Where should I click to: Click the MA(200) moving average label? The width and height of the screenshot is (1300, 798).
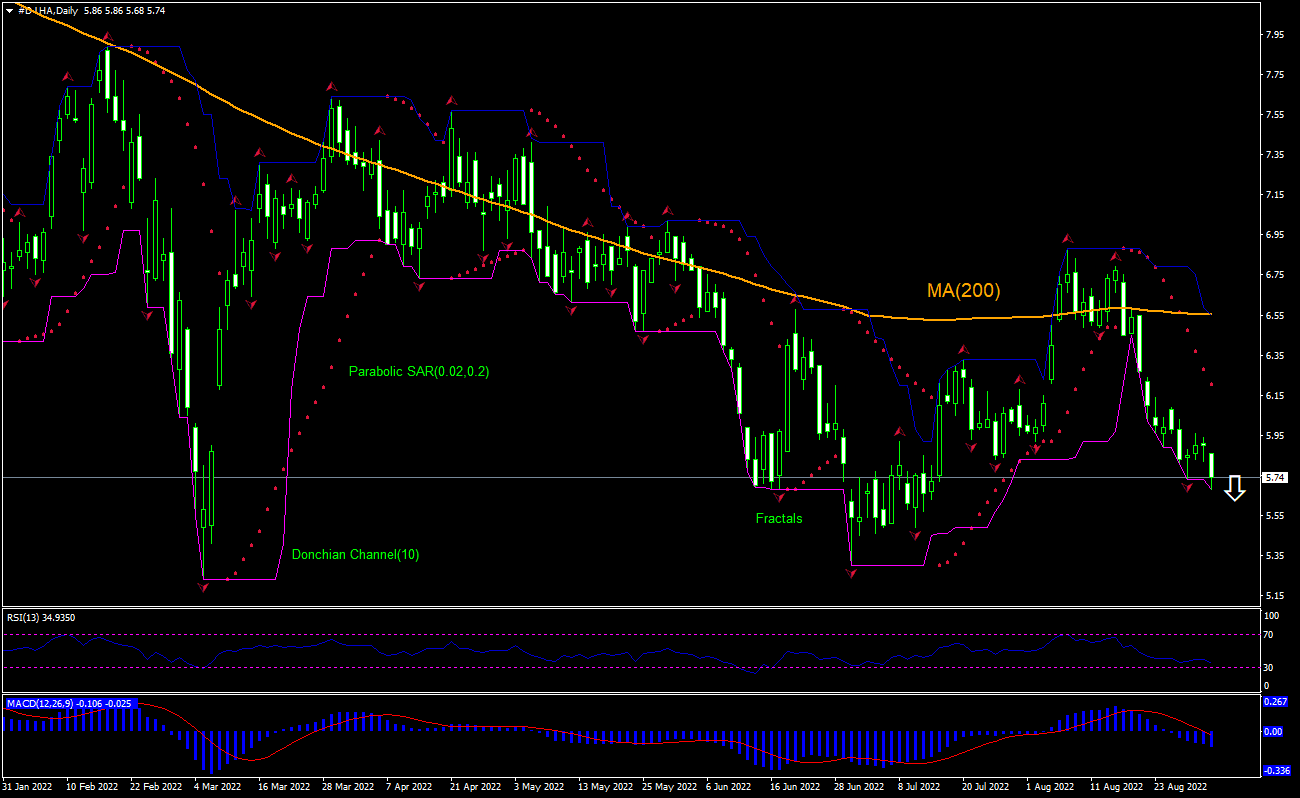(x=963, y=291)
